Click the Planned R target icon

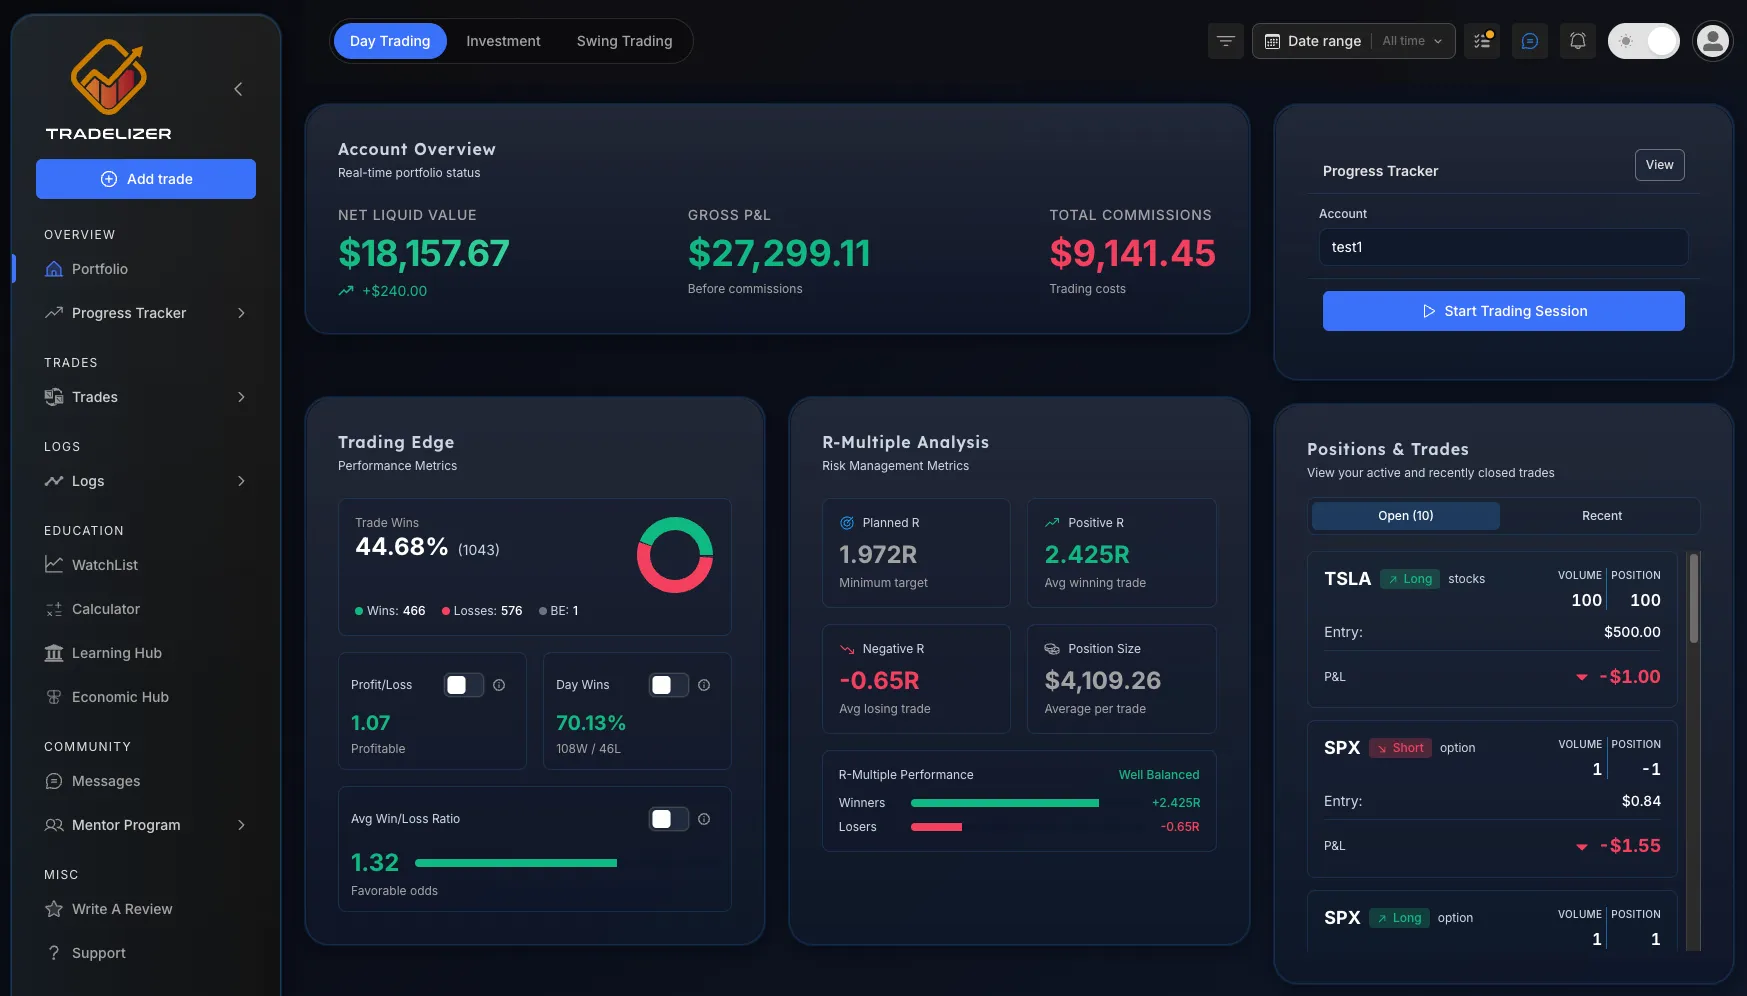coord(847,523)
